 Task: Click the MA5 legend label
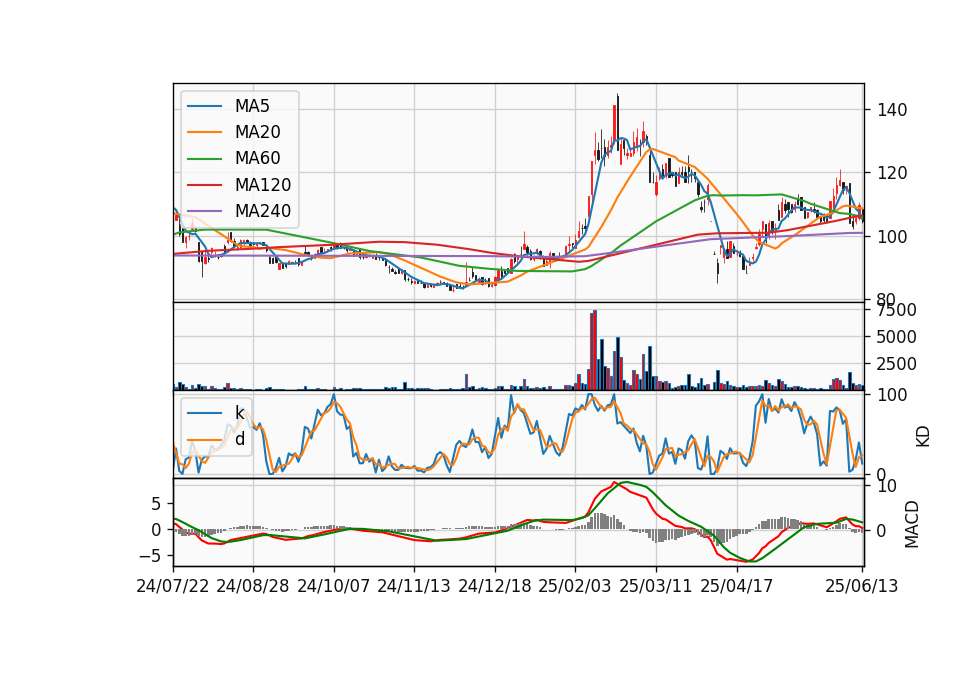(x=252, y=106)
